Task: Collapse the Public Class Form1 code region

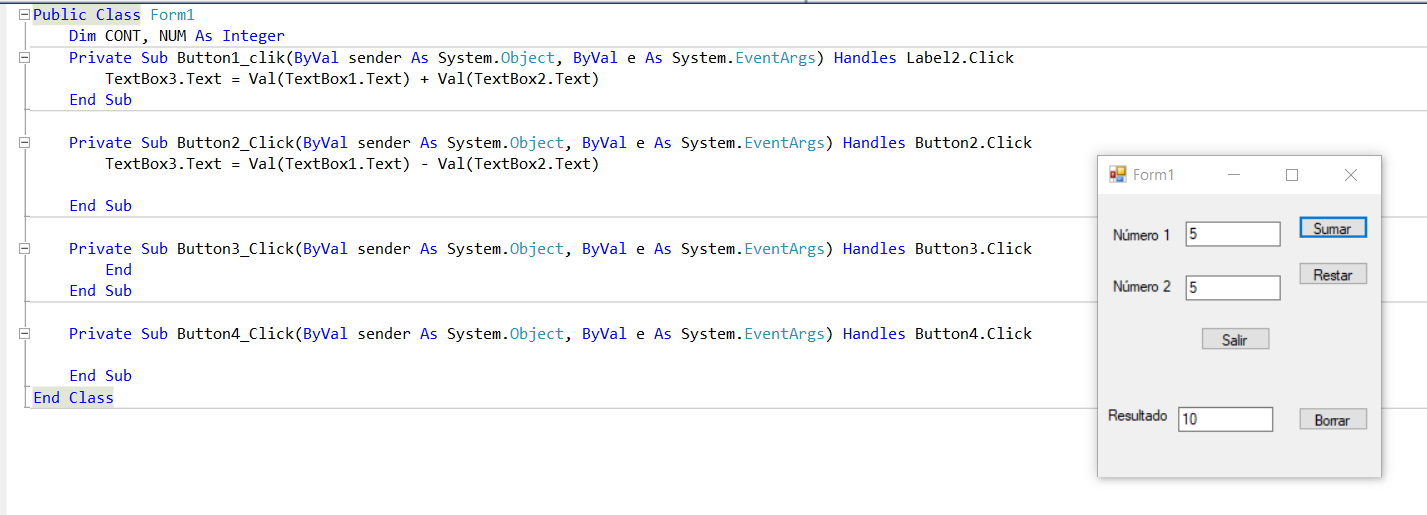Action: pos(25,16)
